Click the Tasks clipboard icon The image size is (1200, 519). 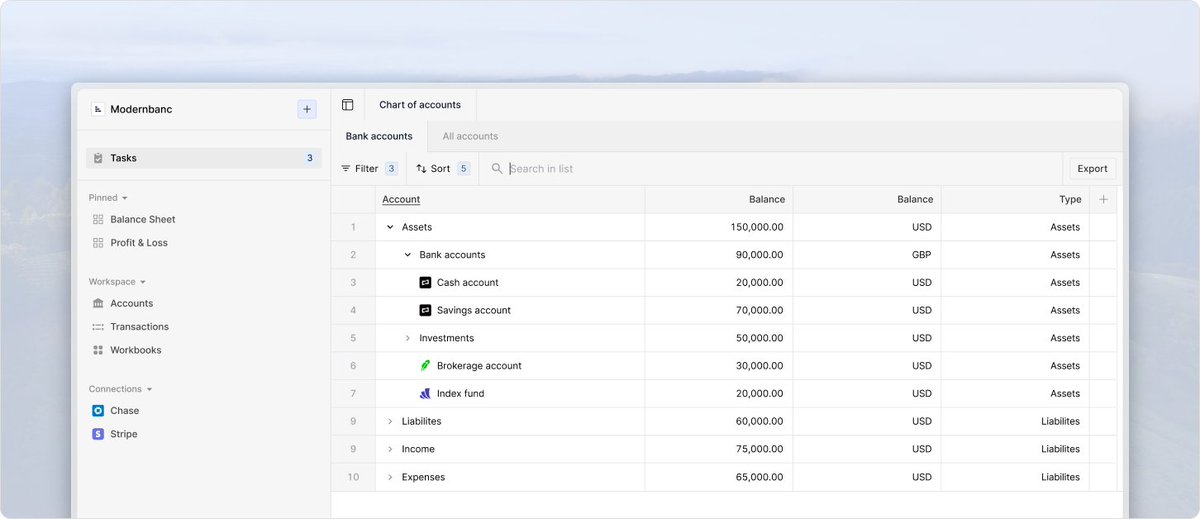[98, 158]
